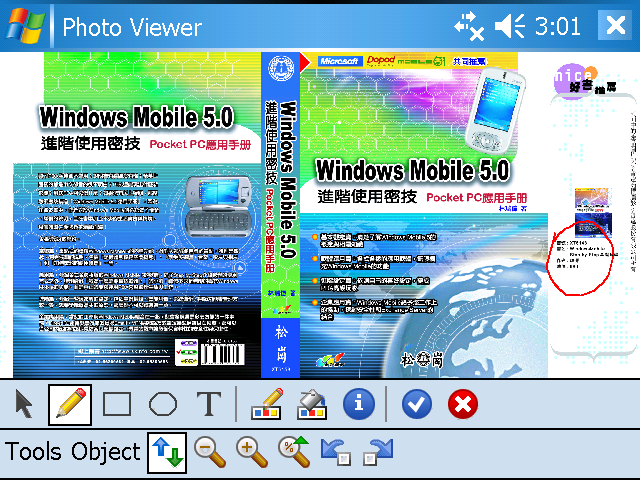640x480 pixels.
Task: Select the arrow pointer tool
Action: click(24, 404)
